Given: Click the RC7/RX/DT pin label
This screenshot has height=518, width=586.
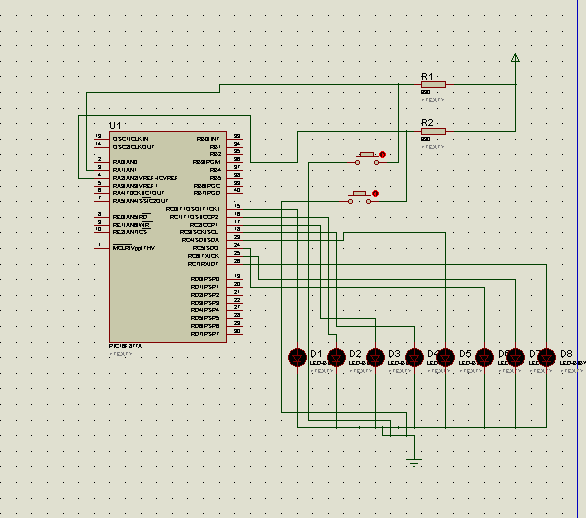Looking at the screenshot, I should pos(203,264).
